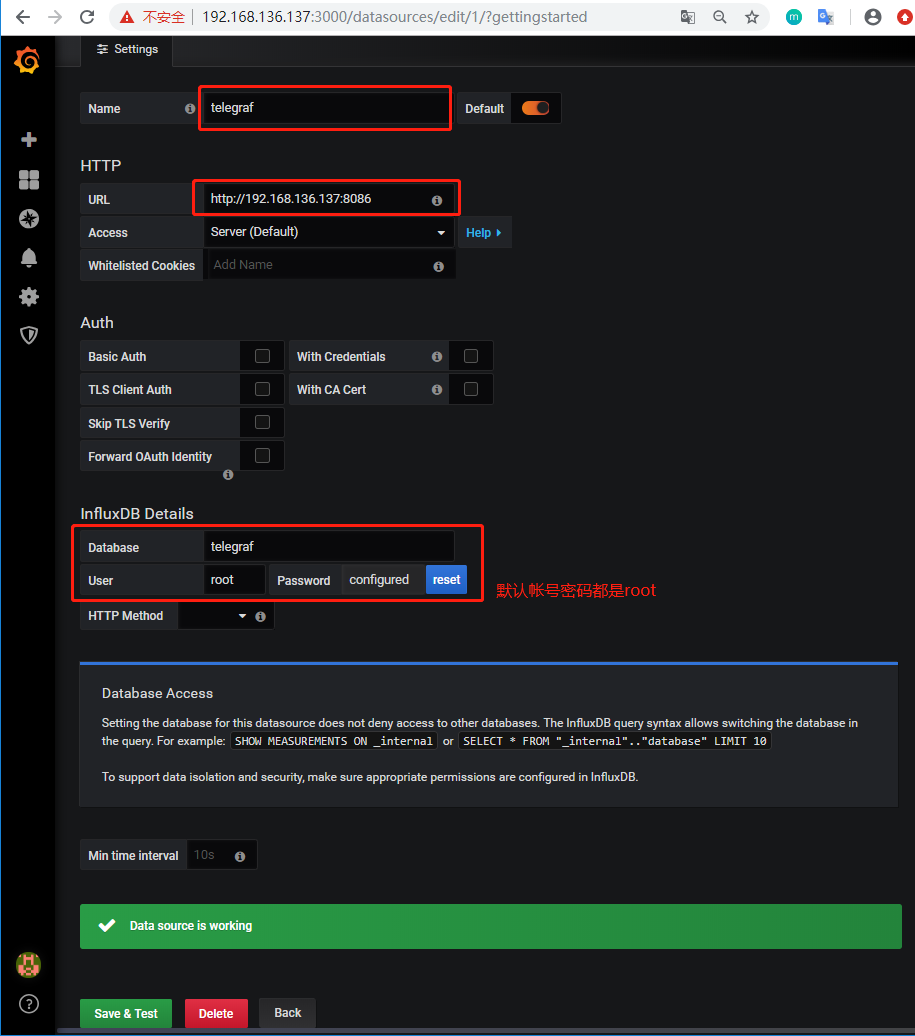Click the With Credentials info icon

pos(437,357)
